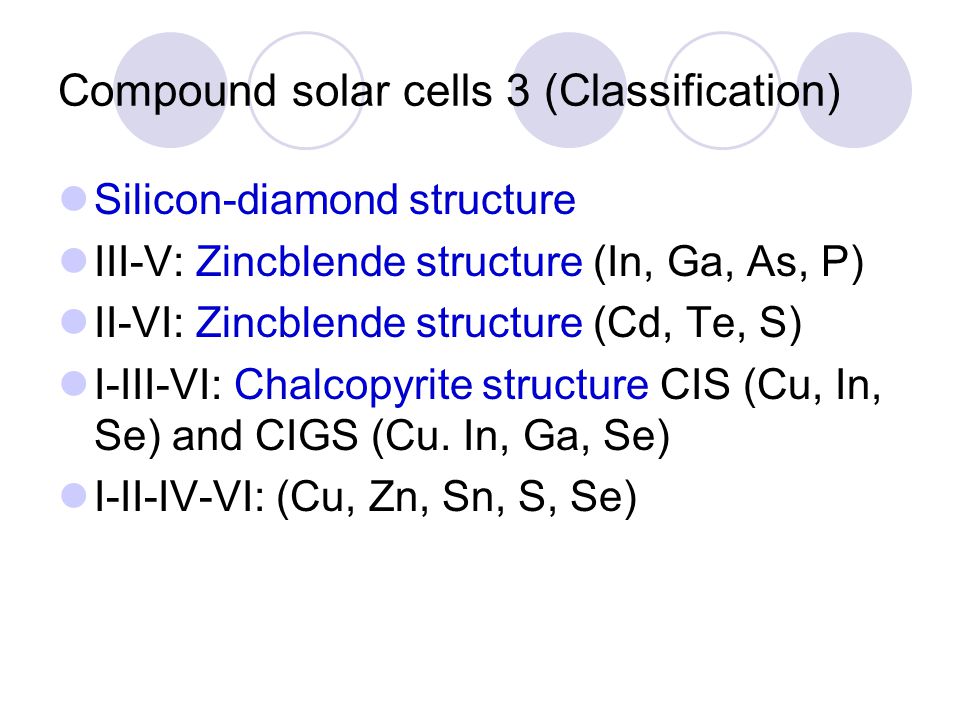960x720 pixels.
Task: Open the II-VI Zincblende structure link
Action: tap(389, 323)
